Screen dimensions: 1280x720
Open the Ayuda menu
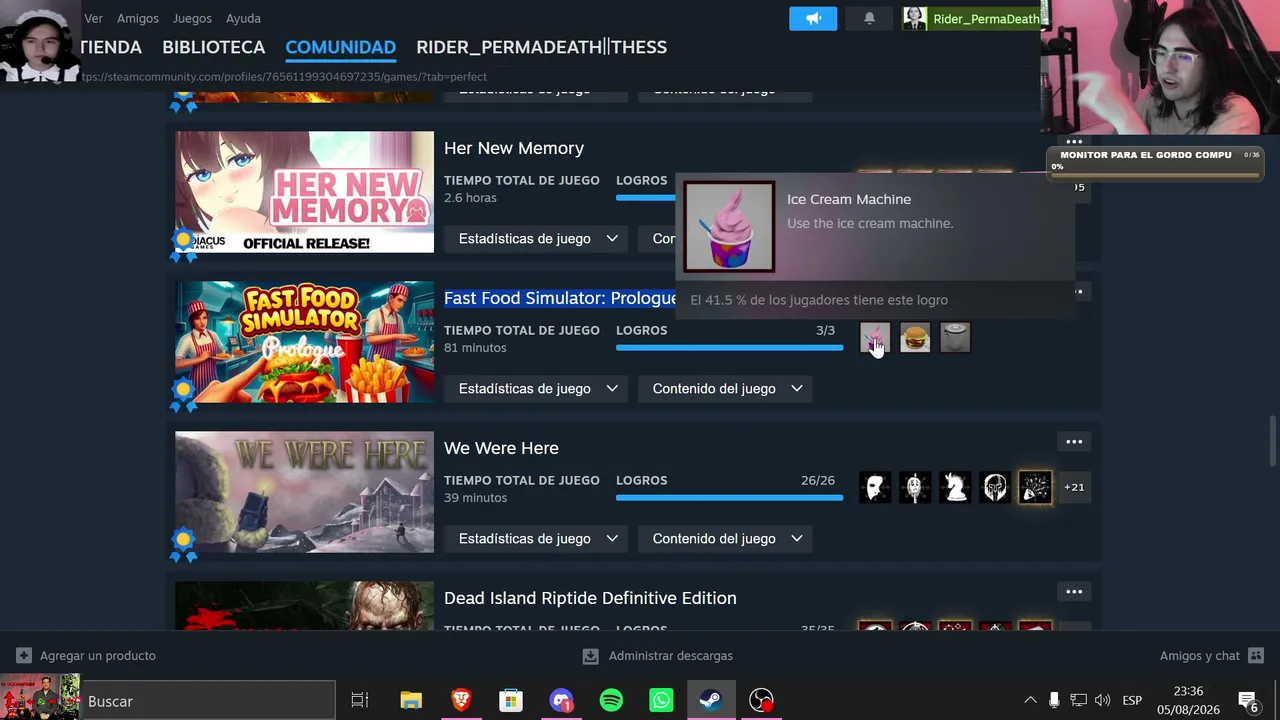pos(243,18)
